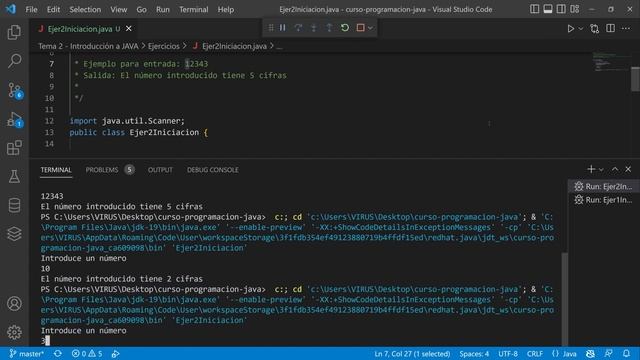Open the run options dropdown arrow
Screen dimensions: 640x360
581,29
